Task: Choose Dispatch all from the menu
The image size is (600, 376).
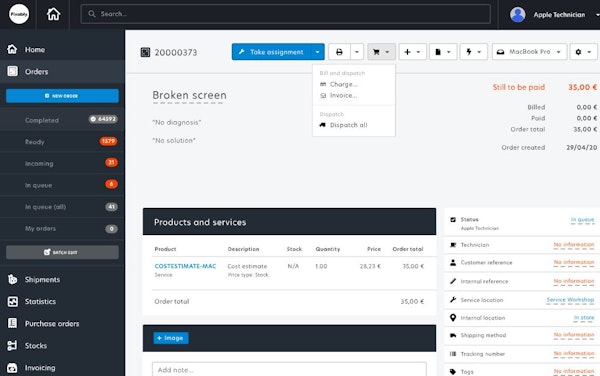Action: coord(348,125)
